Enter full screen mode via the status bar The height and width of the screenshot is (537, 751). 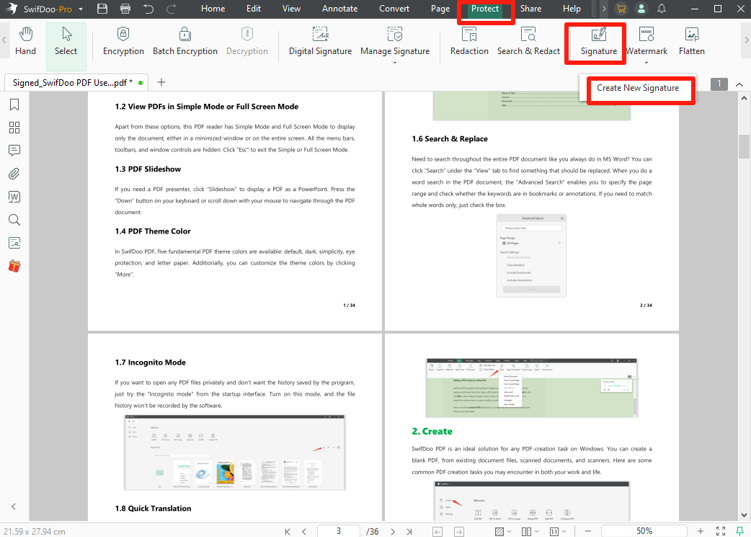[720, 531]
